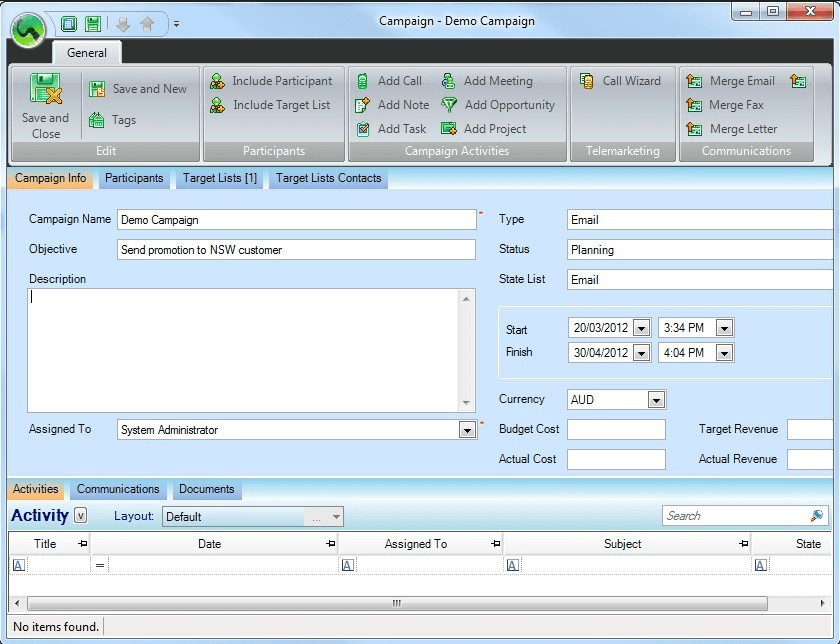
Task: Toggle the pin on Assigned To column
Action: pos(496,544)
